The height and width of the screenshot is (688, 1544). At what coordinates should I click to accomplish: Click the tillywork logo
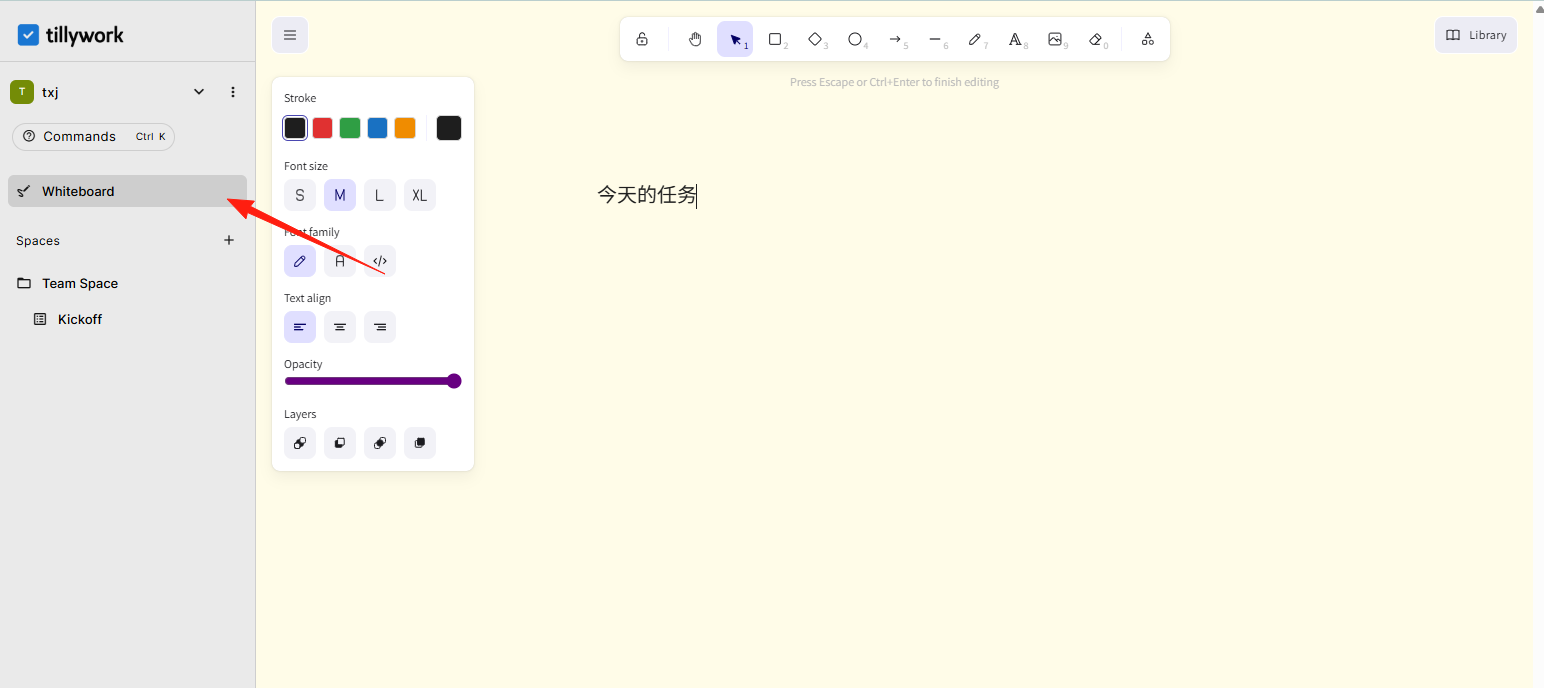point(71,35)
